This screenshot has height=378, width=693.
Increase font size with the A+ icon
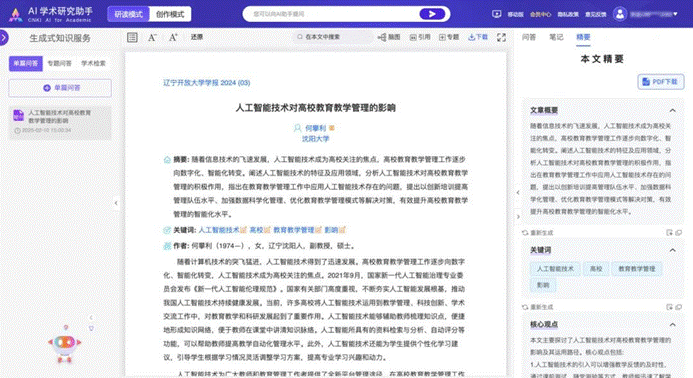pos(173,38)
